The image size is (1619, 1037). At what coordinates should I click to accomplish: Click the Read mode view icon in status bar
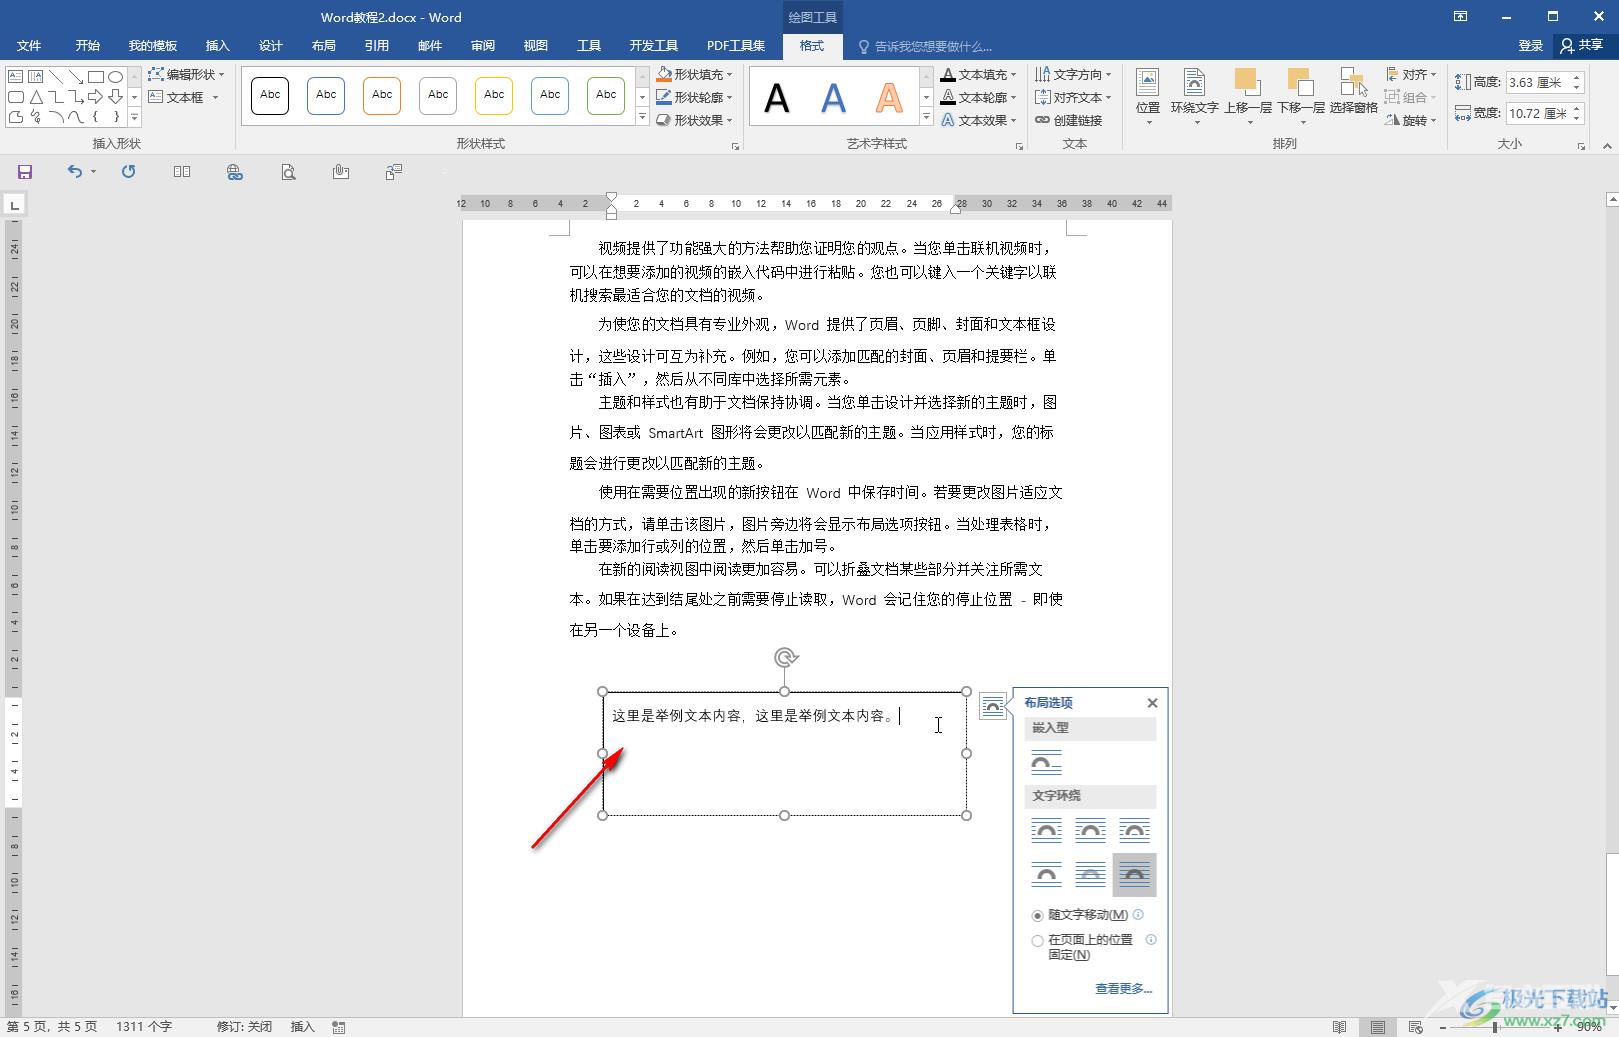tap(1339, 1027)
